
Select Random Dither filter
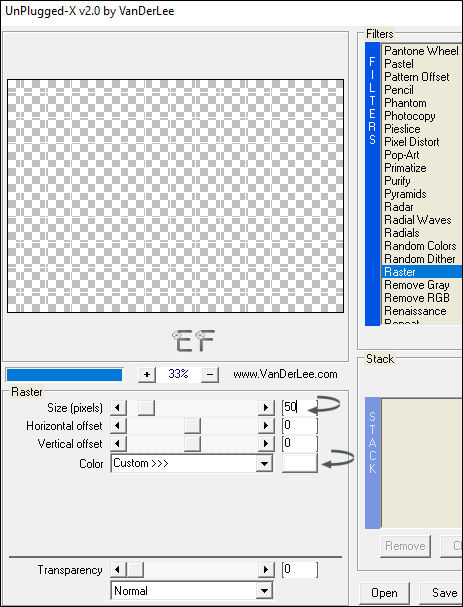click(x=421, y=259)
